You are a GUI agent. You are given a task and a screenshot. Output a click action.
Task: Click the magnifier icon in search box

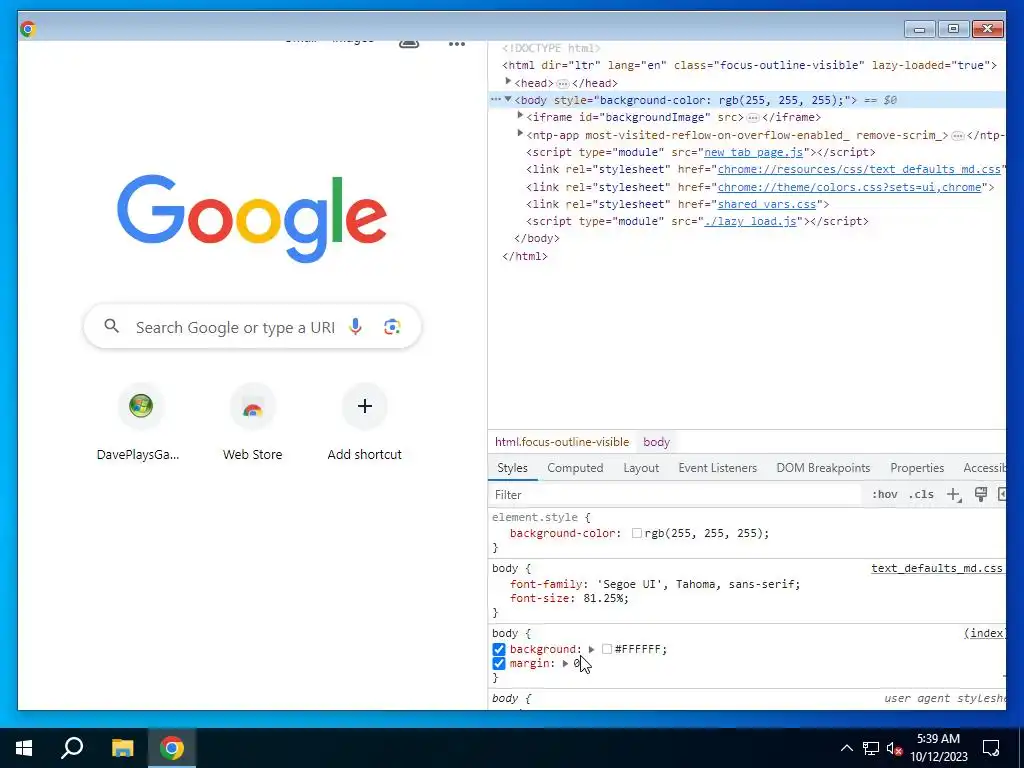[x=112, y=326]
